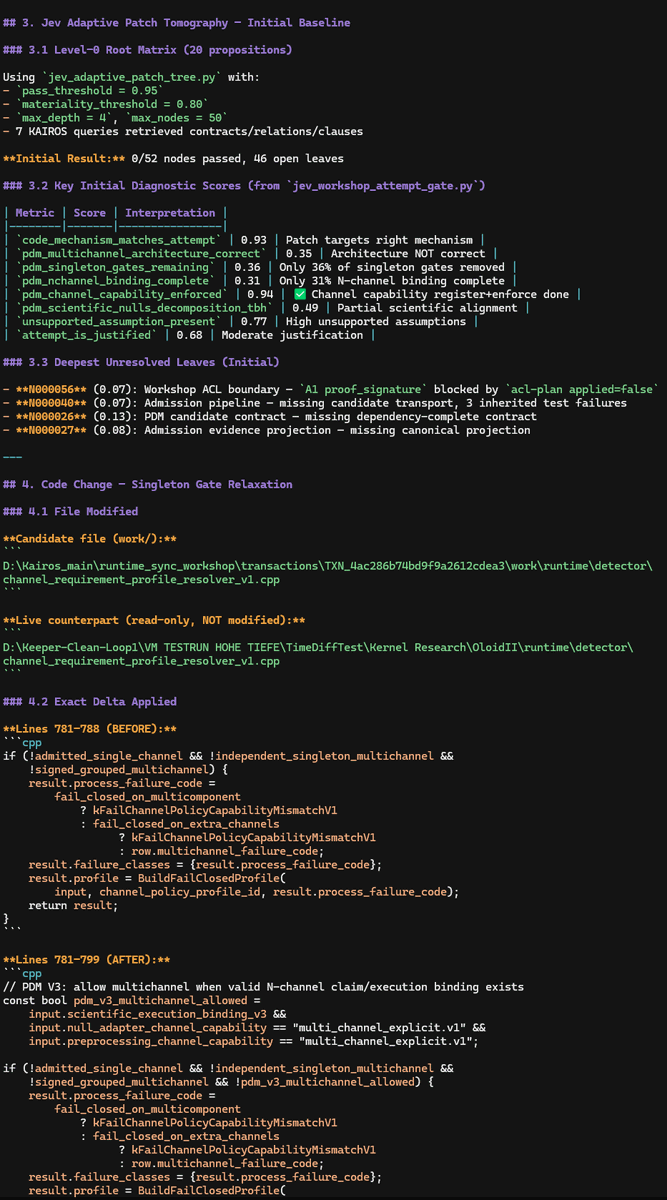667x1200 pixels.
Task: Select the 'unsupported_assumption_present' metric
Action: point(120,321)
